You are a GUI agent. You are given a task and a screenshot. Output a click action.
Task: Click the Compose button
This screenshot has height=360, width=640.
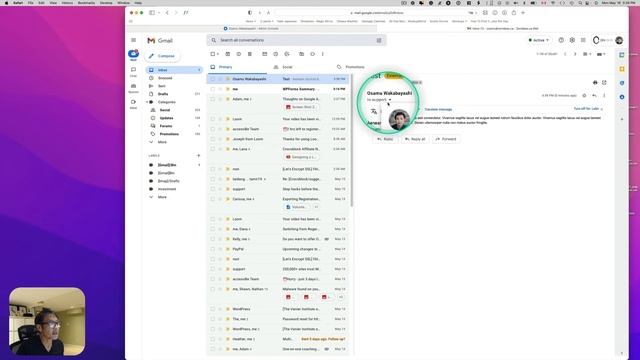pos(162,56)
